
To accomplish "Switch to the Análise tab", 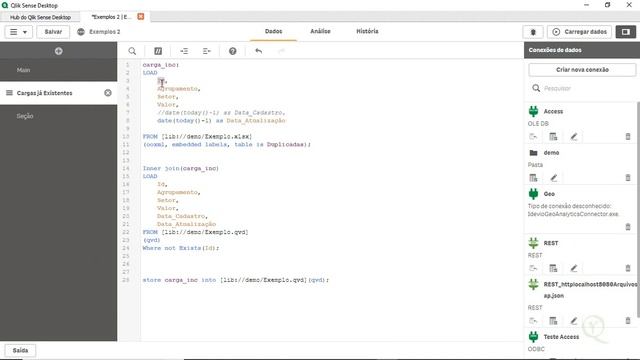I will [320, 31].
